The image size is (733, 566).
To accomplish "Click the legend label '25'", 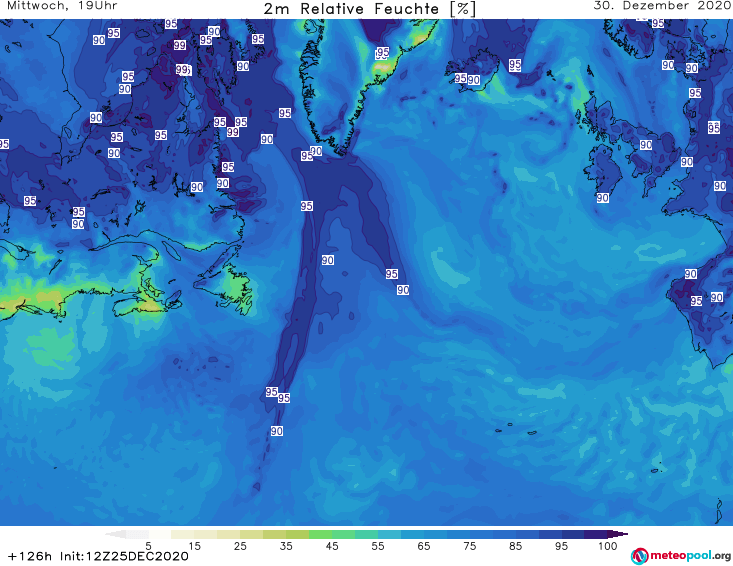I will click(x=240, y=546).
